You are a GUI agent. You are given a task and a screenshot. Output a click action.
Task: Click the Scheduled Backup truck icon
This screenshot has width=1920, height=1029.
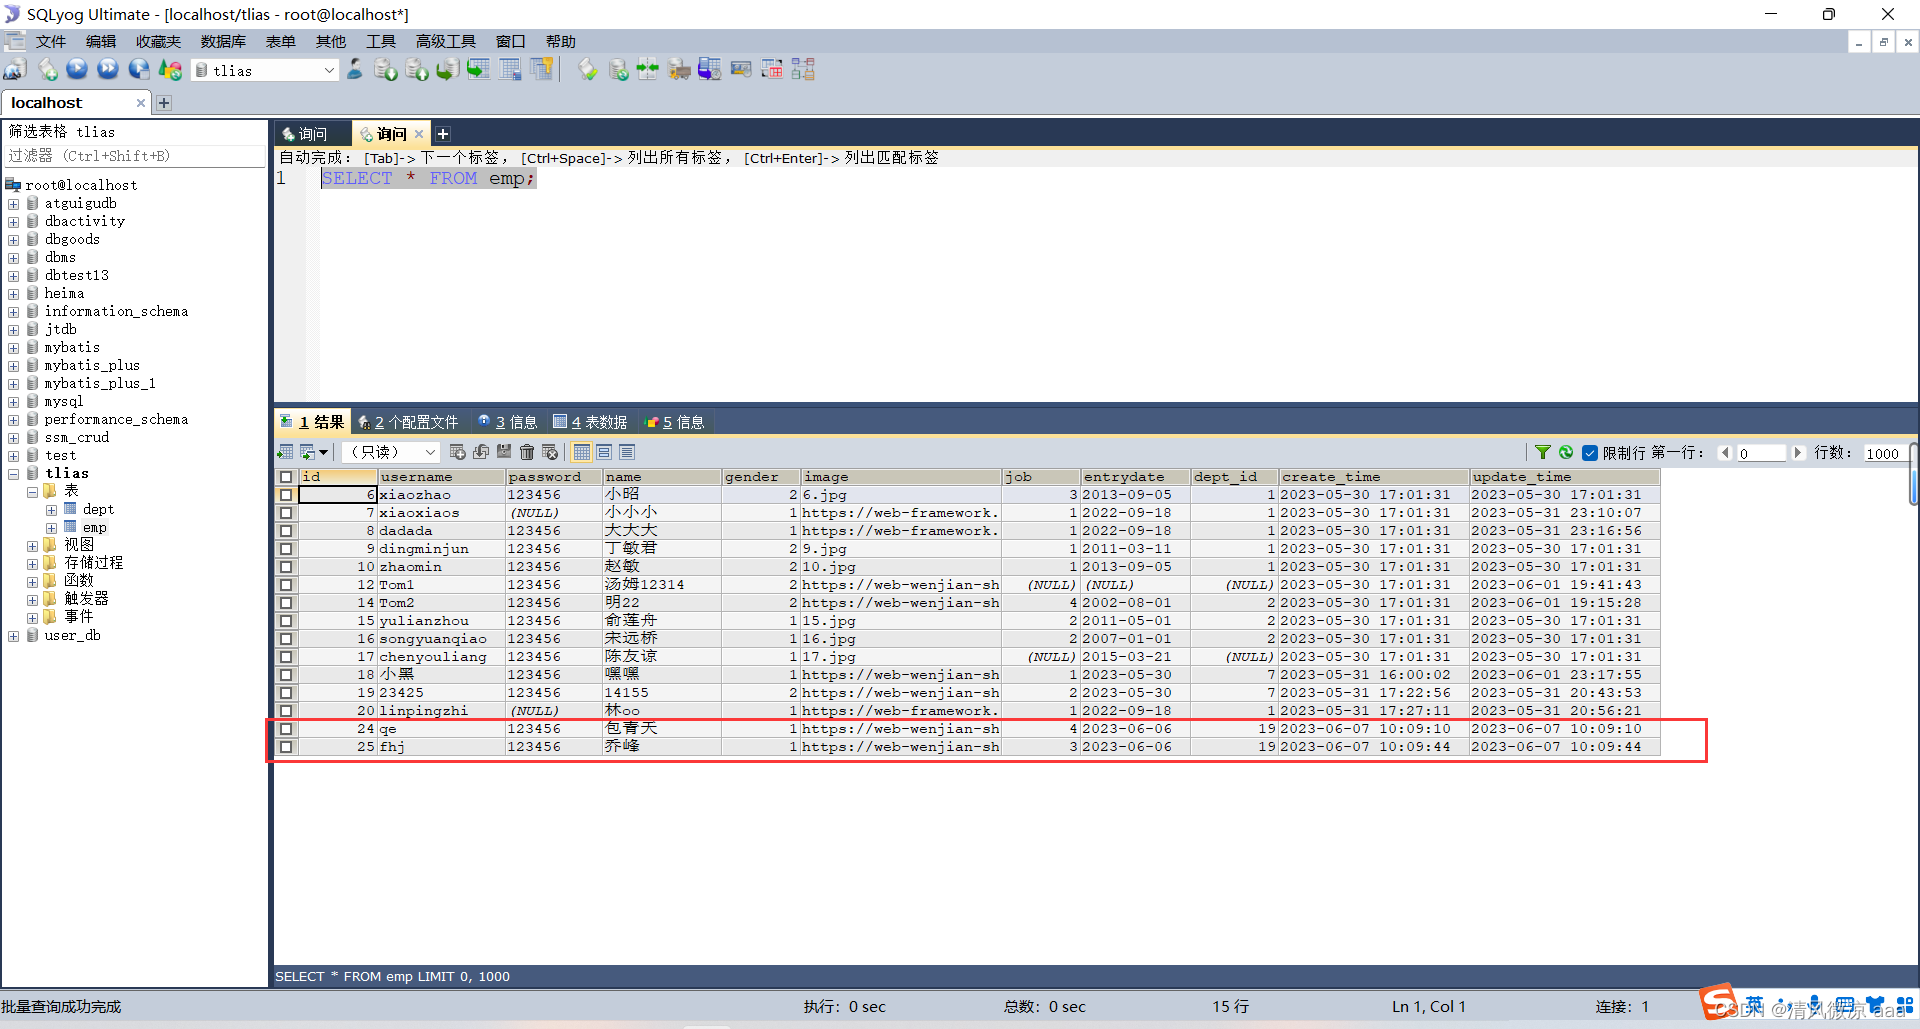(679, 70)
